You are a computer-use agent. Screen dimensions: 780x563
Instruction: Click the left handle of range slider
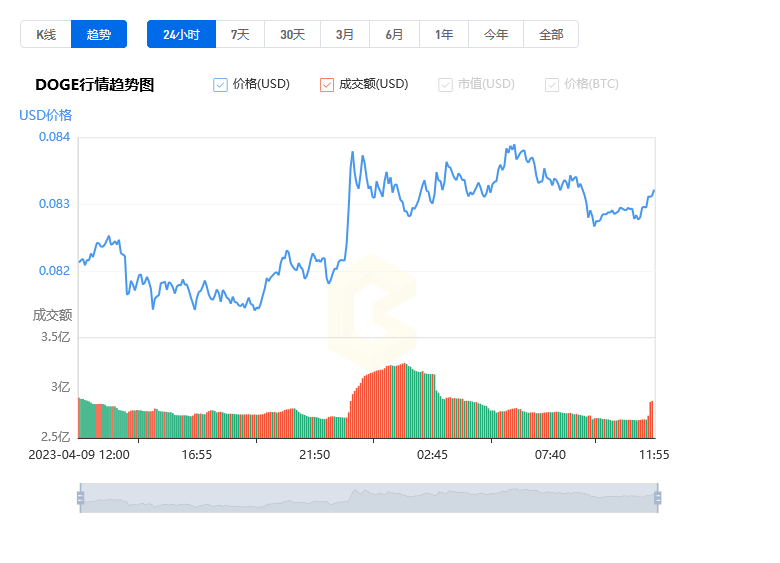pyautogui.click(x=80, y=498)
